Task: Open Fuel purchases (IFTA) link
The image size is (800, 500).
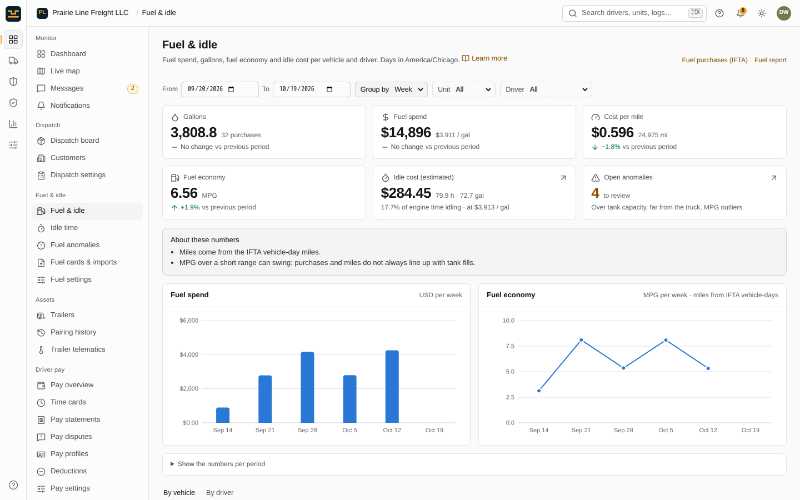Action: pos(714,60)
